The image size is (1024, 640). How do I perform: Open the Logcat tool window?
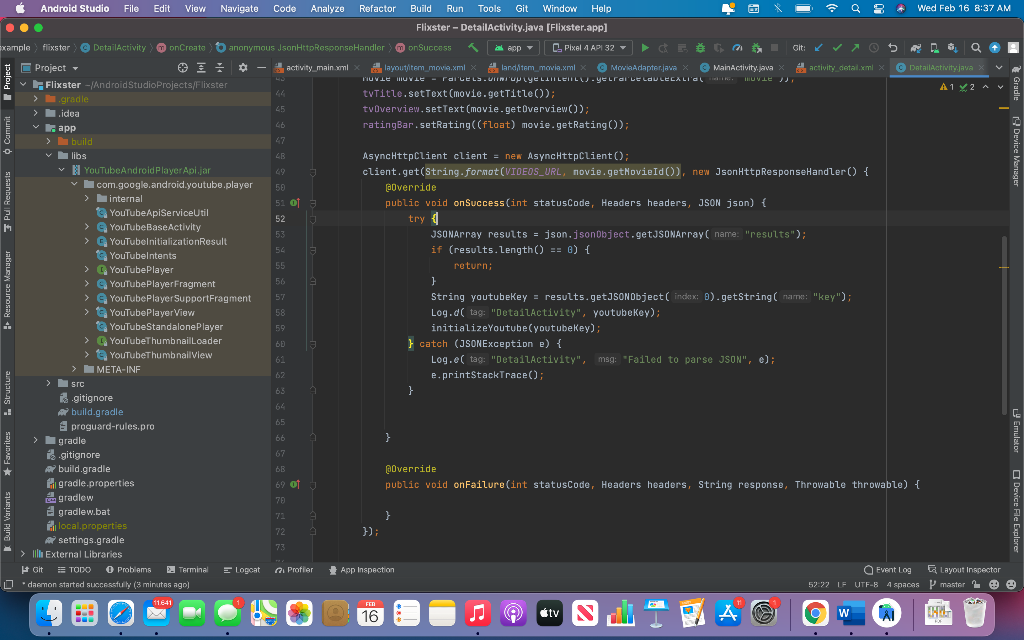242,570
